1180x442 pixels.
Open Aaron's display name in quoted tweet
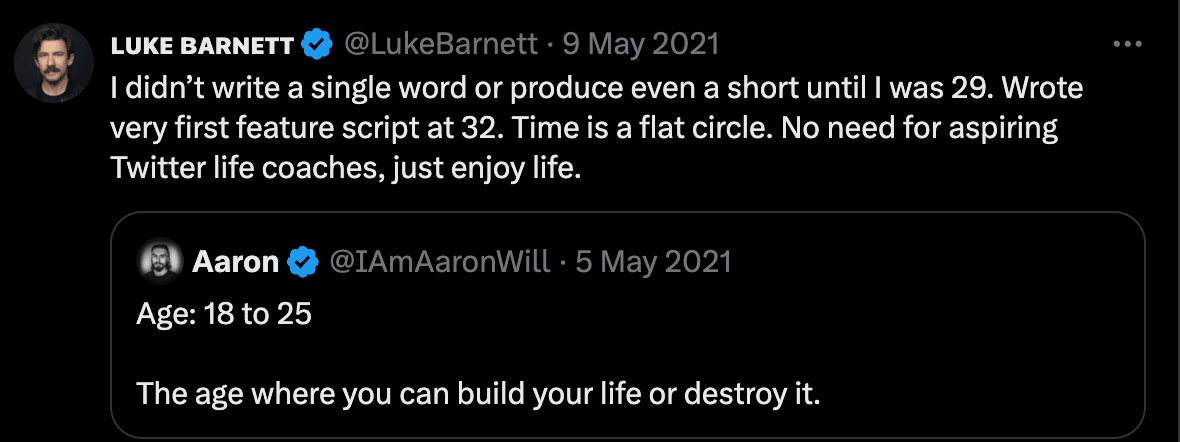pos(235,263)
